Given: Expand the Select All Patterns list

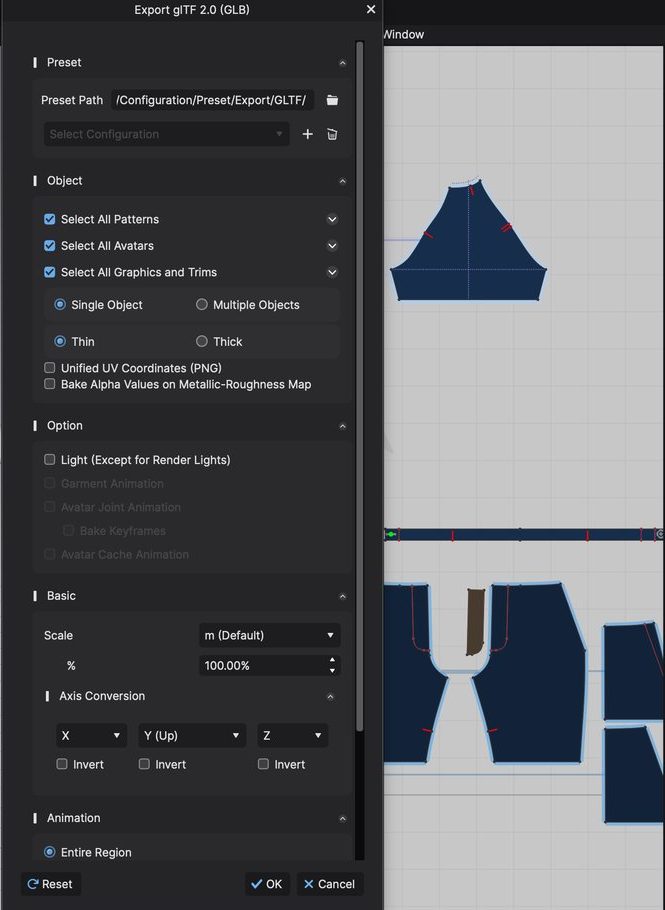Looking at the screenshot, I should [x=332, y=219].
